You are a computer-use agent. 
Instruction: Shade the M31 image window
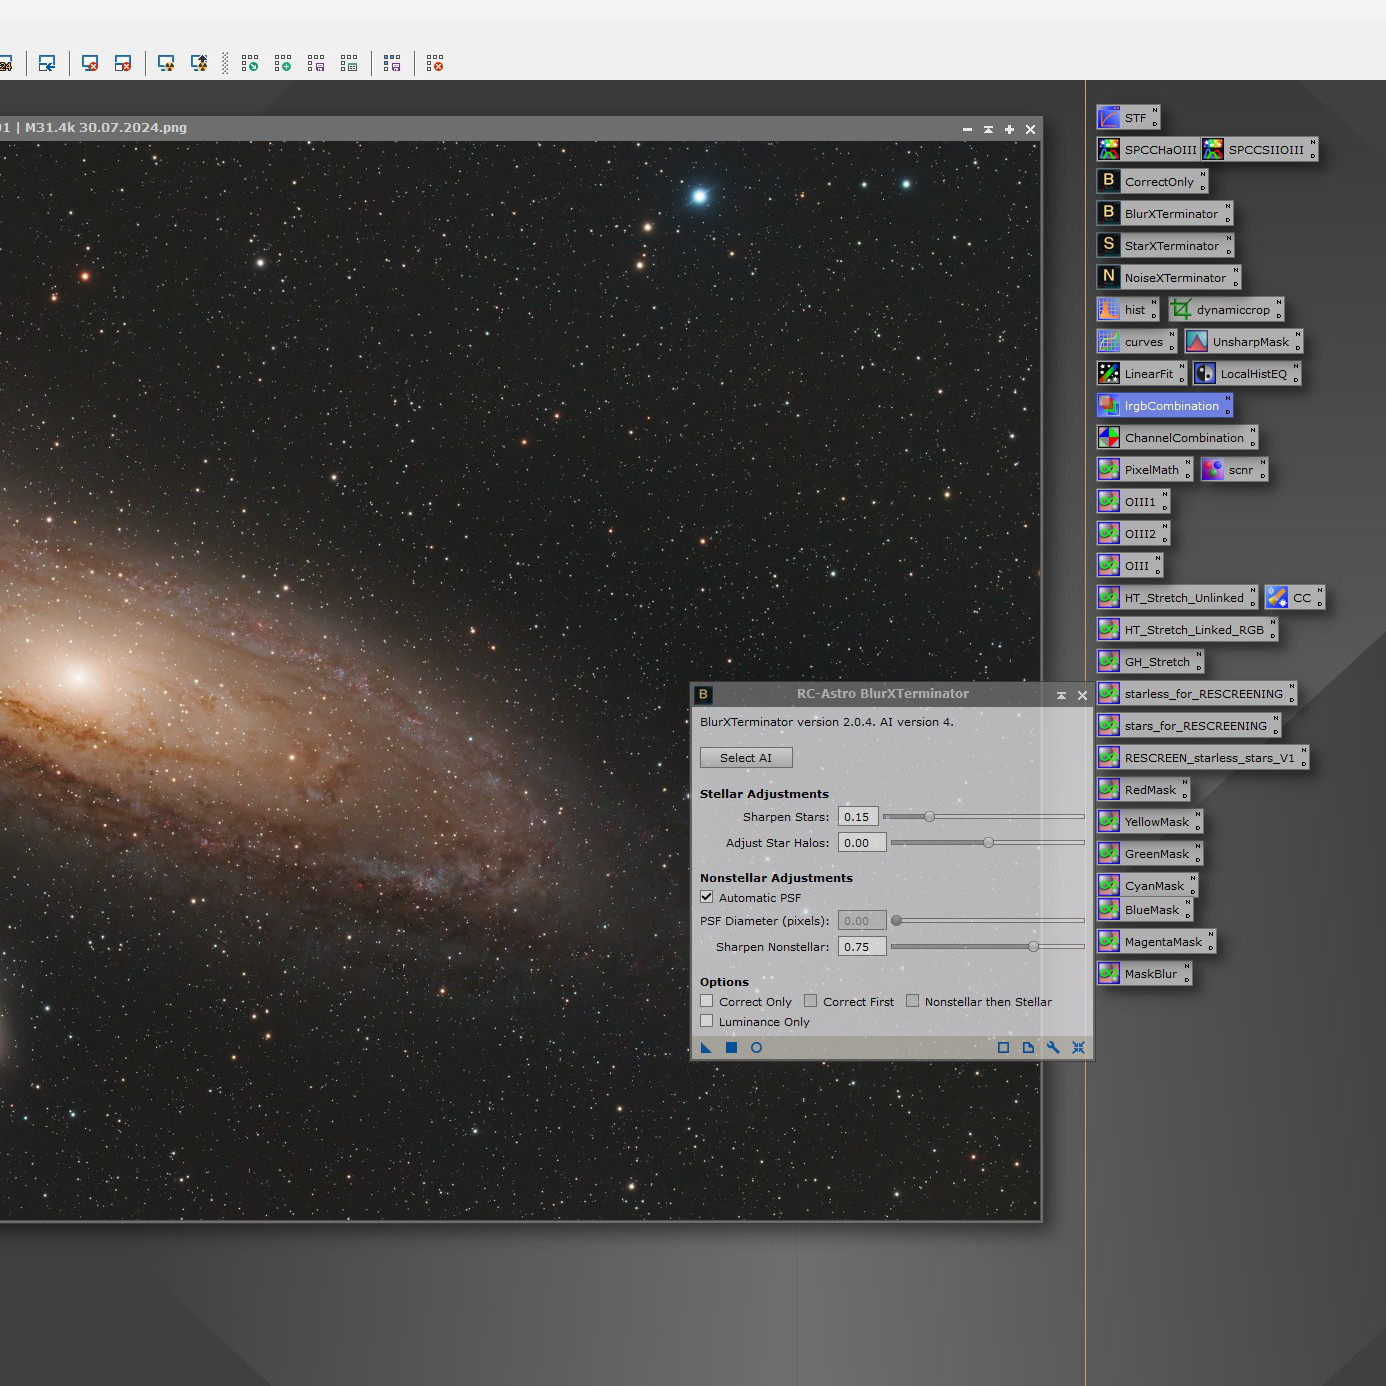(x=988, y=130)
